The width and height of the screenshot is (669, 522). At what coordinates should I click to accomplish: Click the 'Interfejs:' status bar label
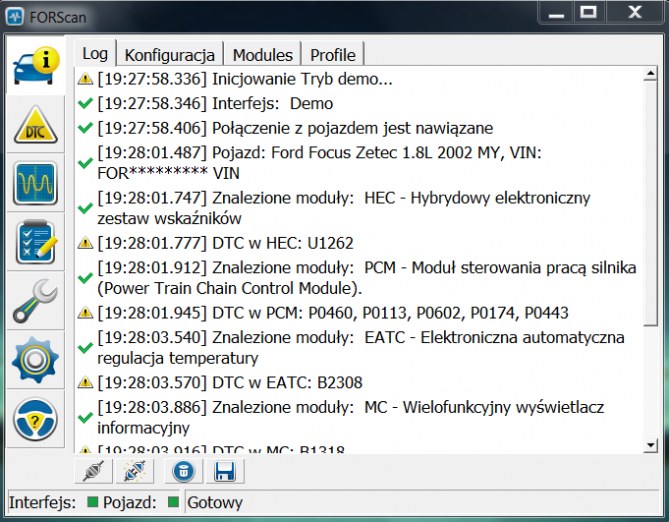click(x=42, y=502)
